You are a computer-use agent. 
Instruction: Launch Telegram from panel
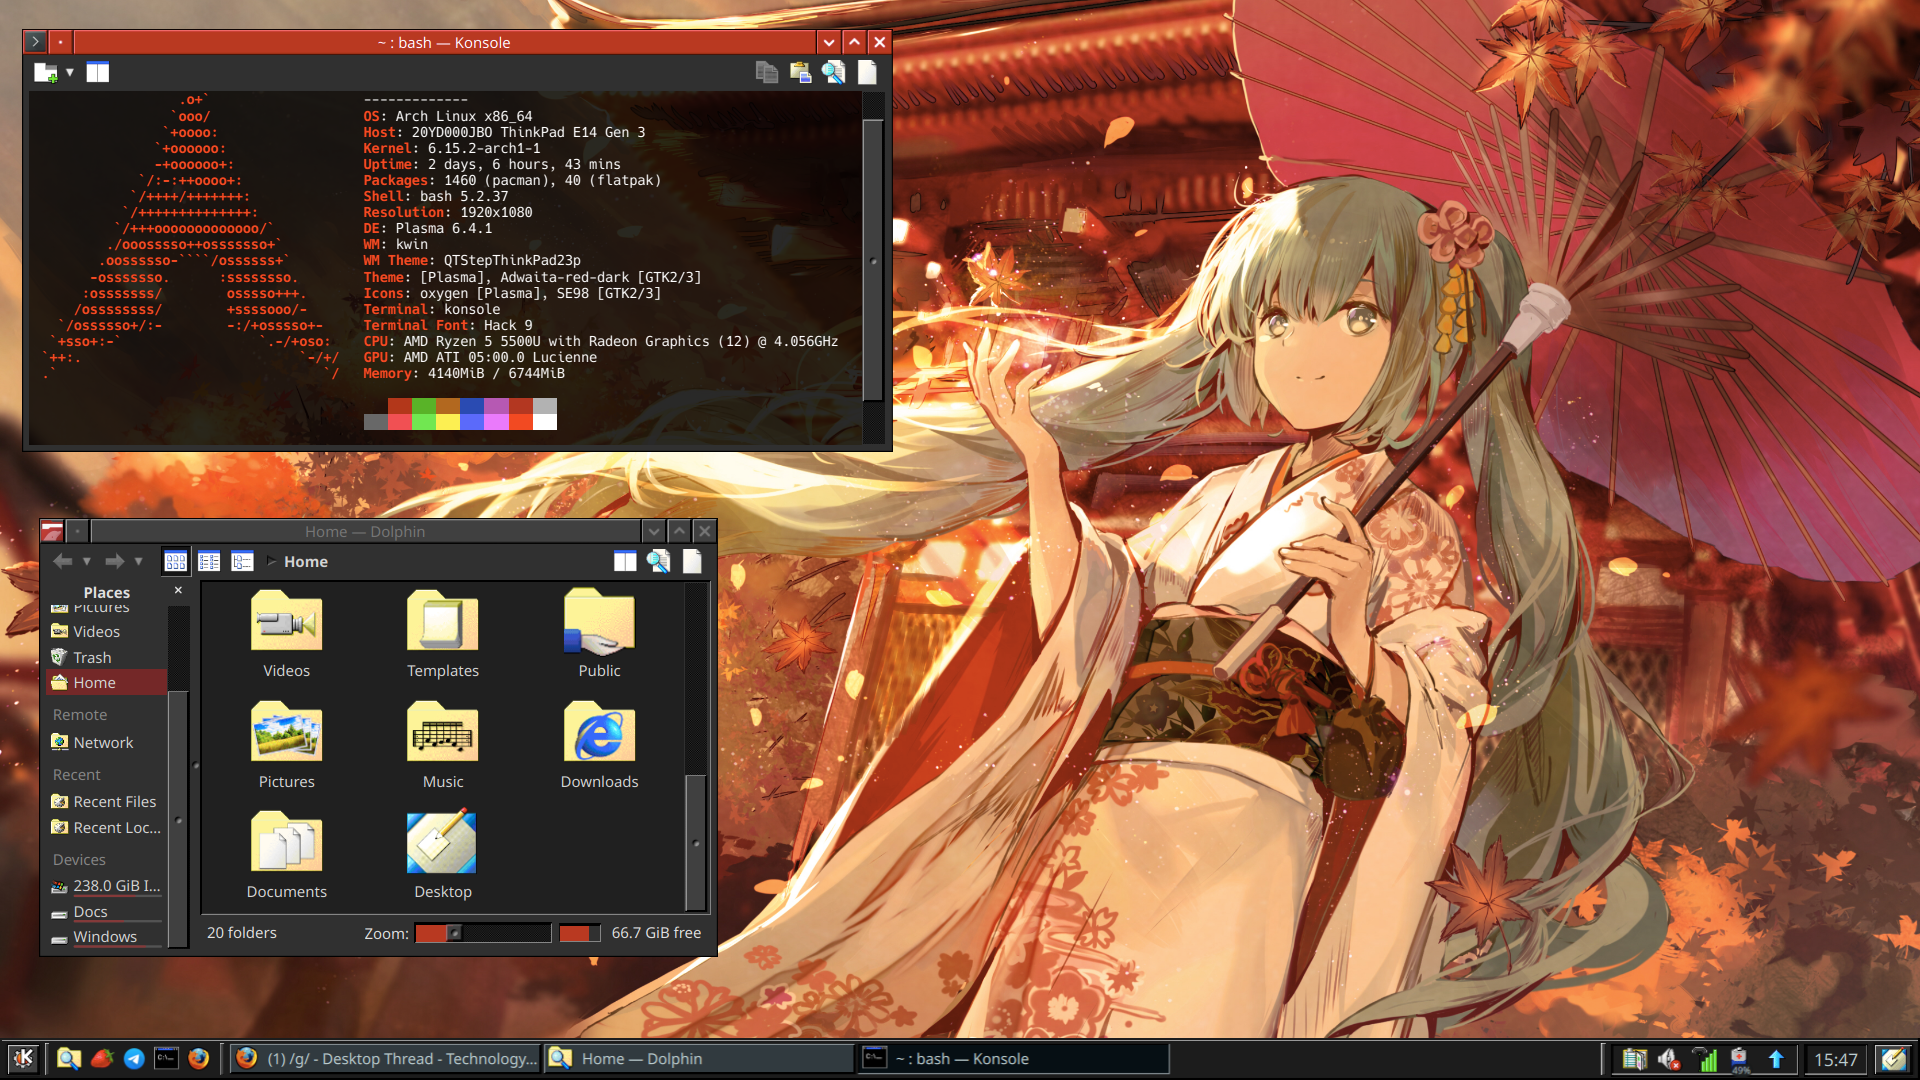134,1058
